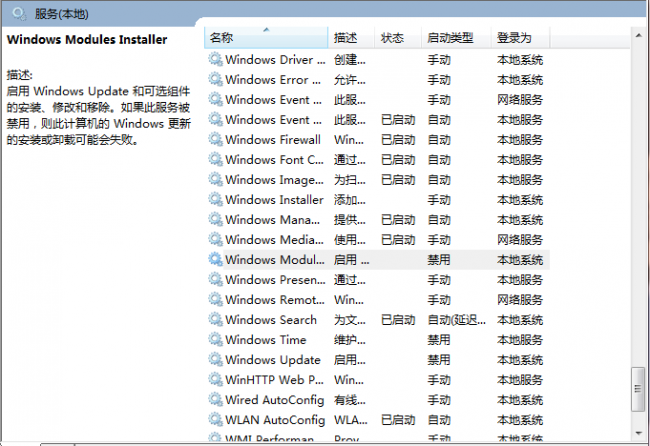Image resolution: width=650 pixels, height=446 pixels.
Task: Click the 服务(本地) header icon
Action: tap(19, 14)
